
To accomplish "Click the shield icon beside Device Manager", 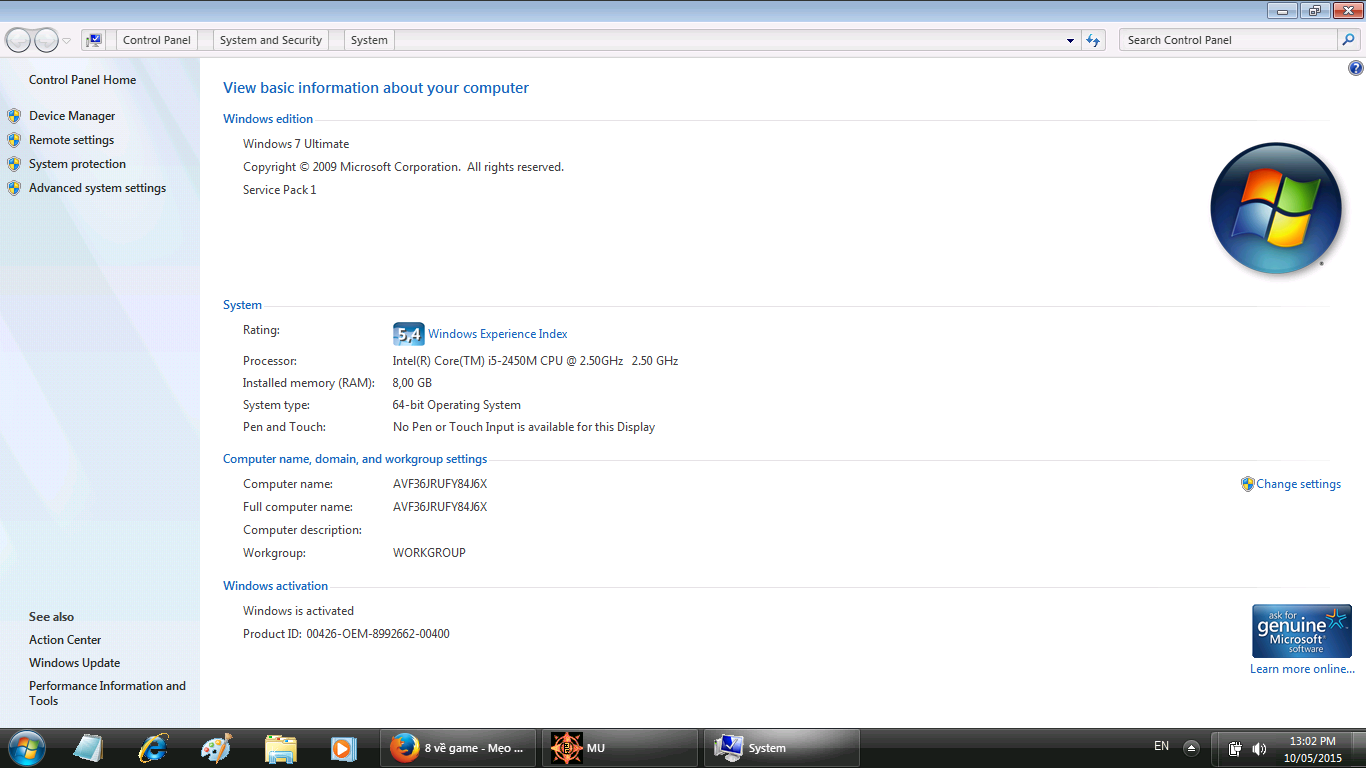I will tap(14, 116).
